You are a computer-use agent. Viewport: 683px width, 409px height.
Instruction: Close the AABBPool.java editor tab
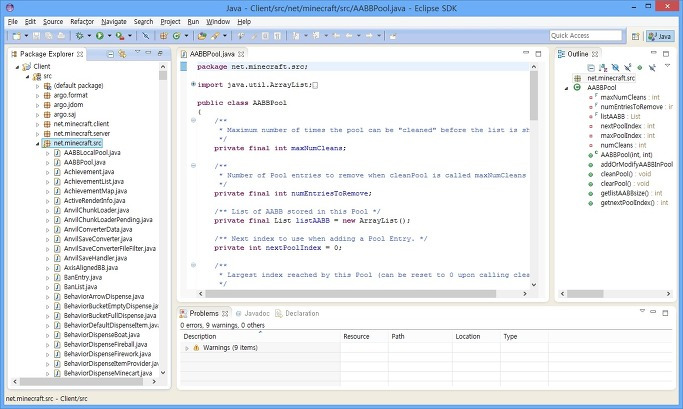click(x=241, y=54)
